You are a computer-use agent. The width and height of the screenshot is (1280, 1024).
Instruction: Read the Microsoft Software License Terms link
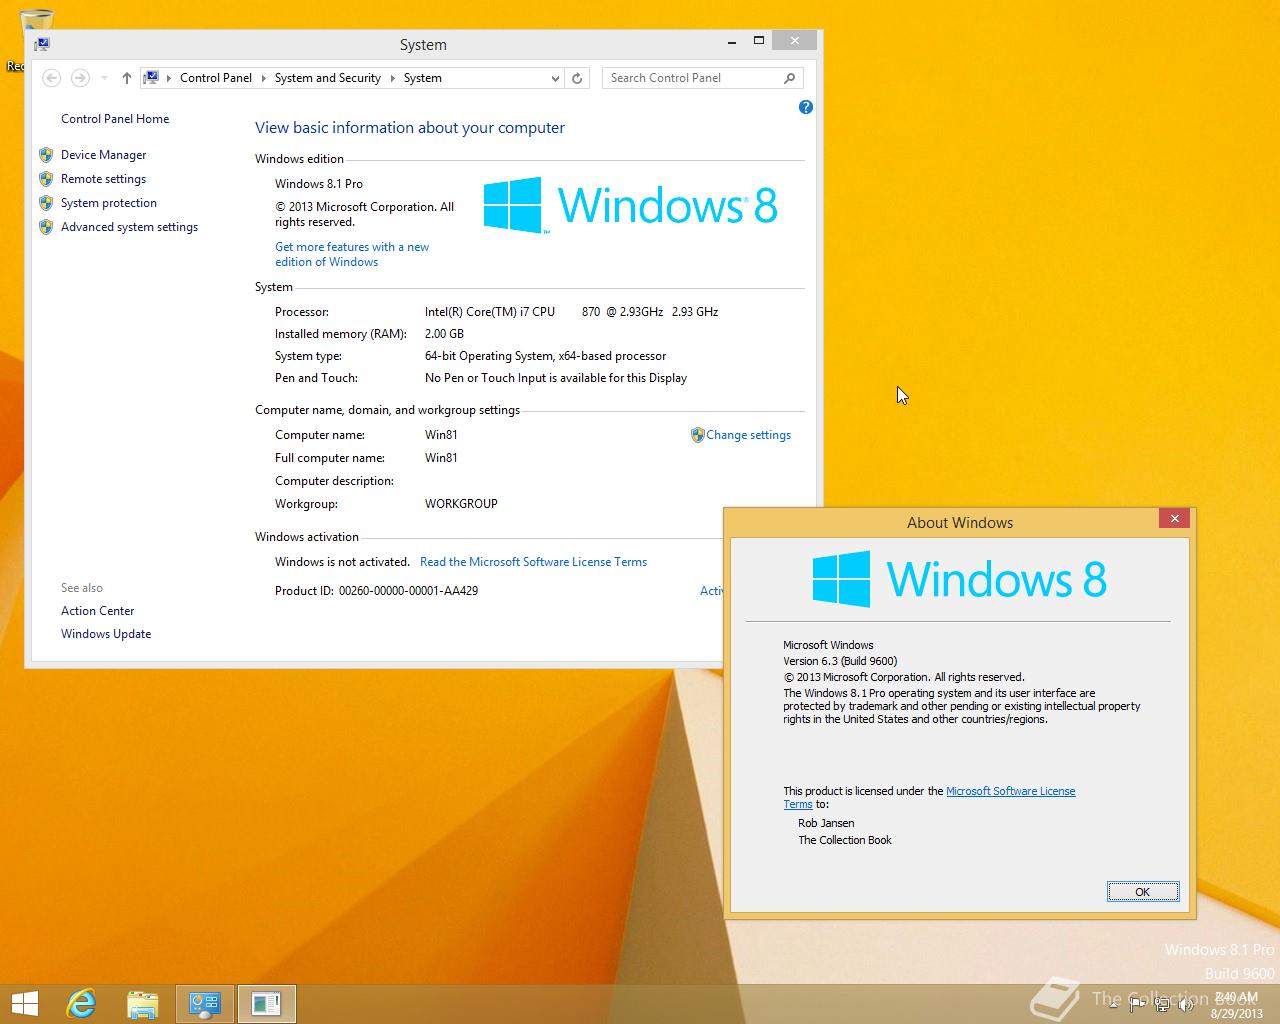click(533, 562)
